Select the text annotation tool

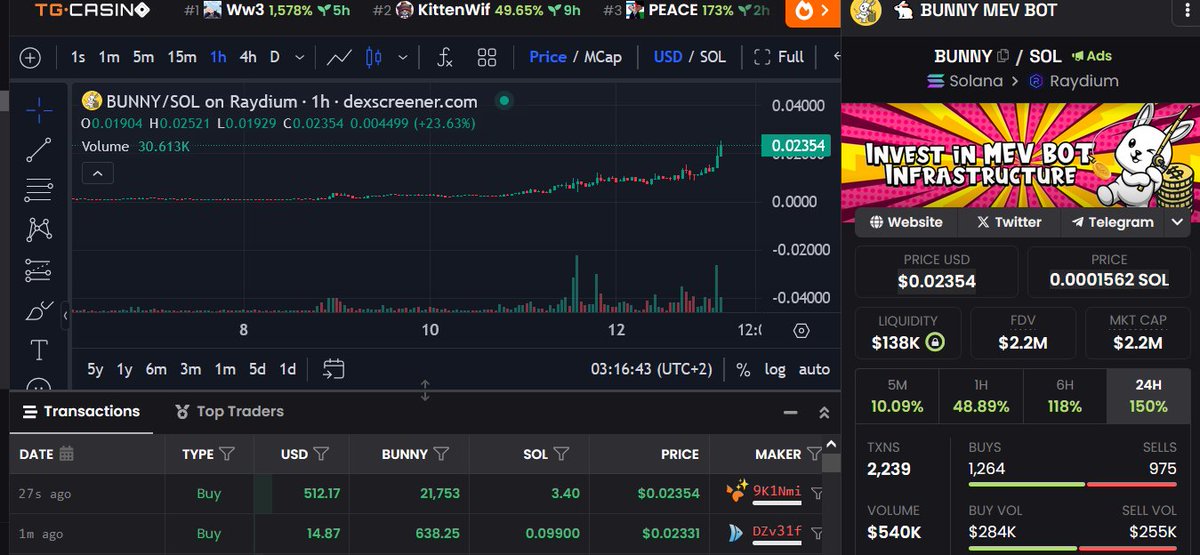(38, 350)
